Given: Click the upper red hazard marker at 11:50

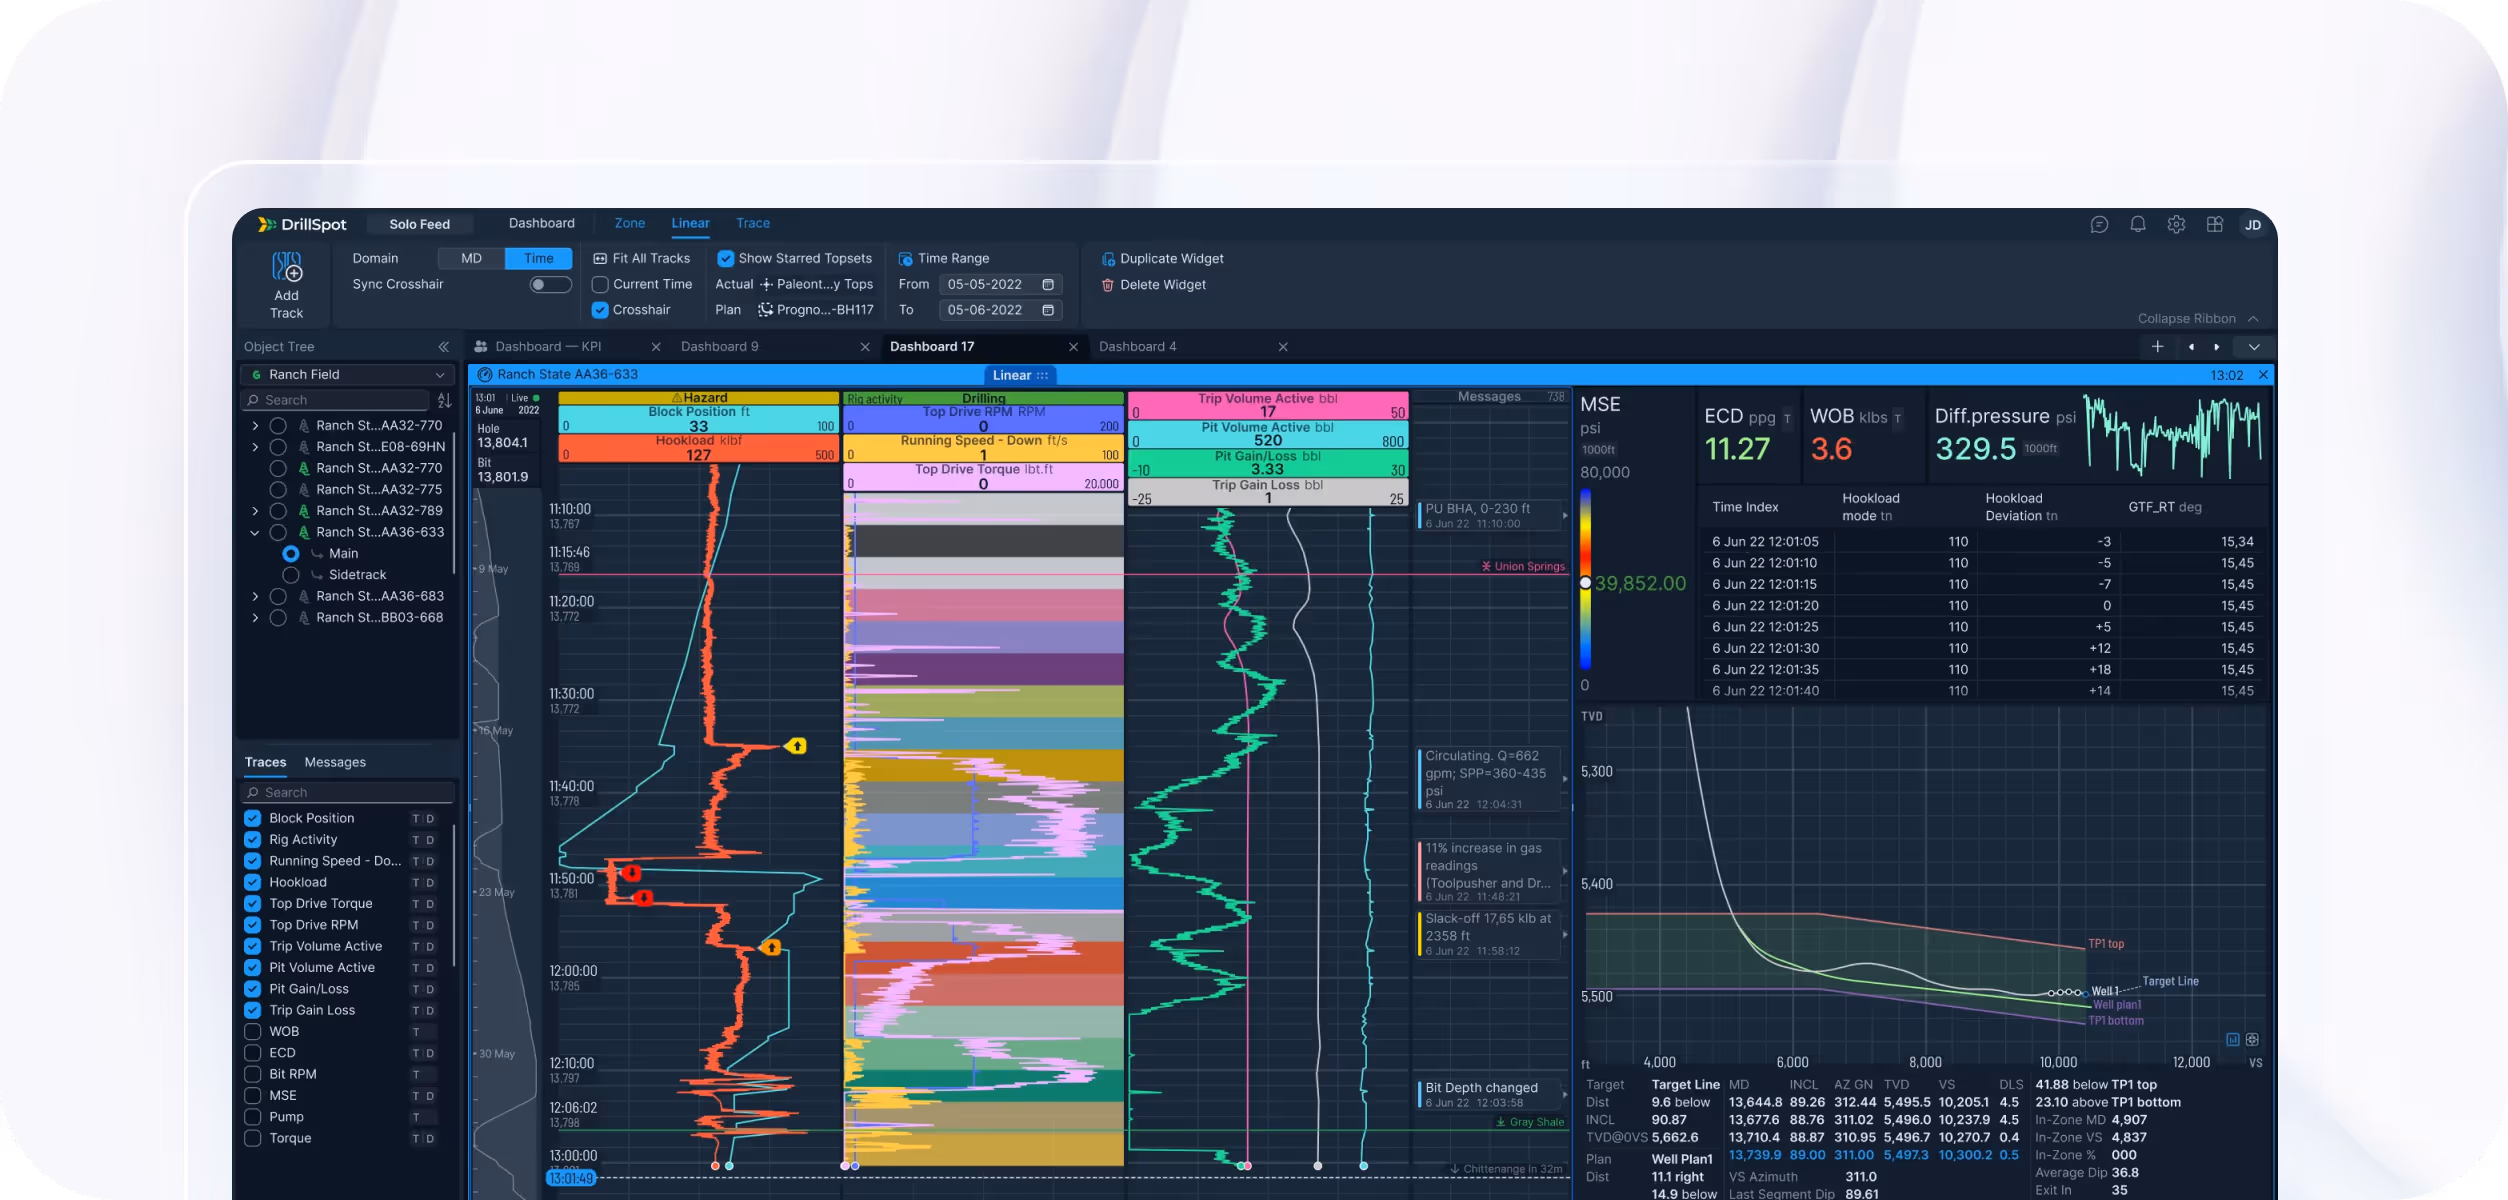Looking at the screenshot, I should pos(631,873).
